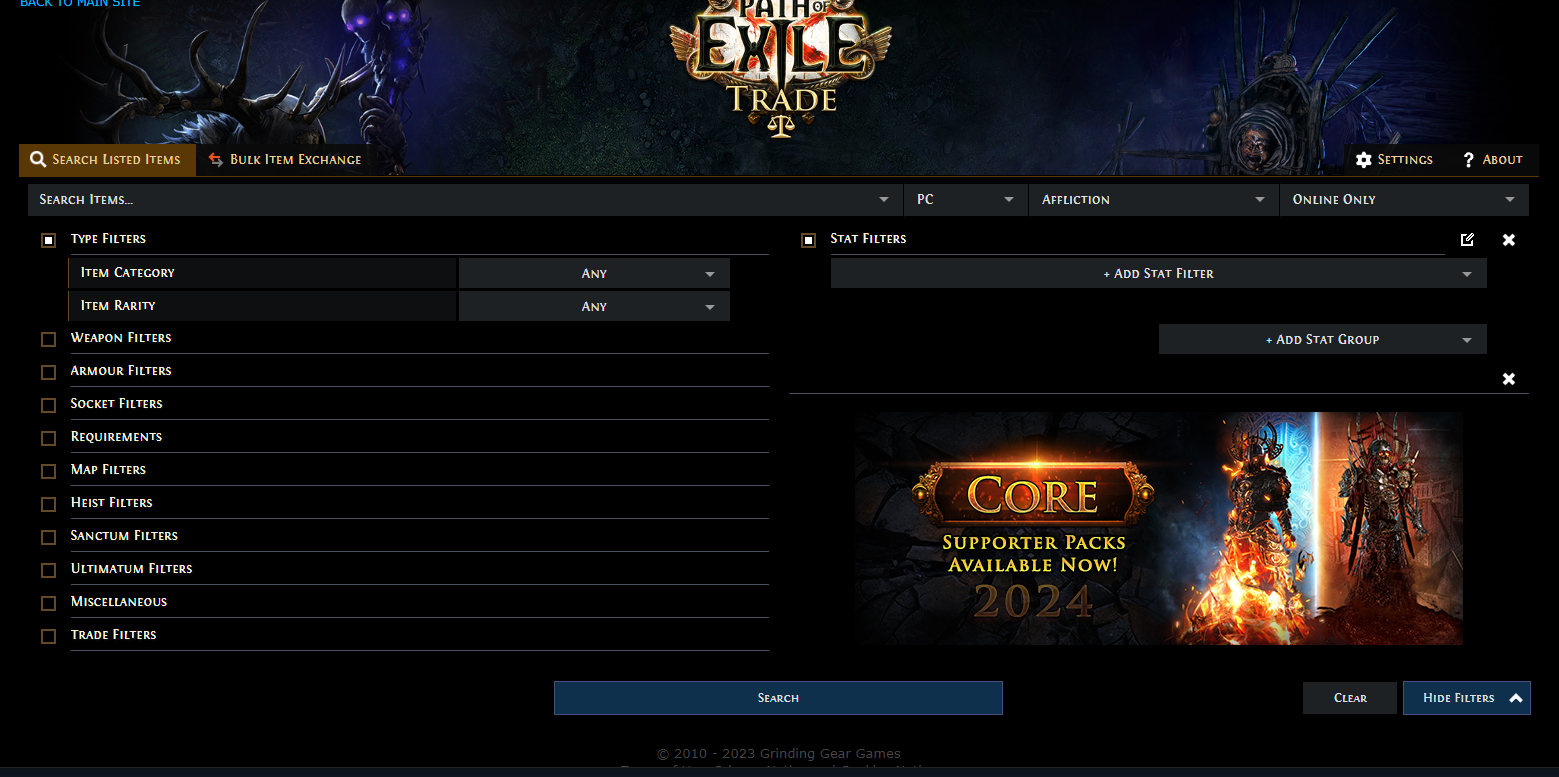Click the Grinding Gear Games copyright text
Image resolution: width=1559 pixels, height=777 pixels.
click(779, 754)
